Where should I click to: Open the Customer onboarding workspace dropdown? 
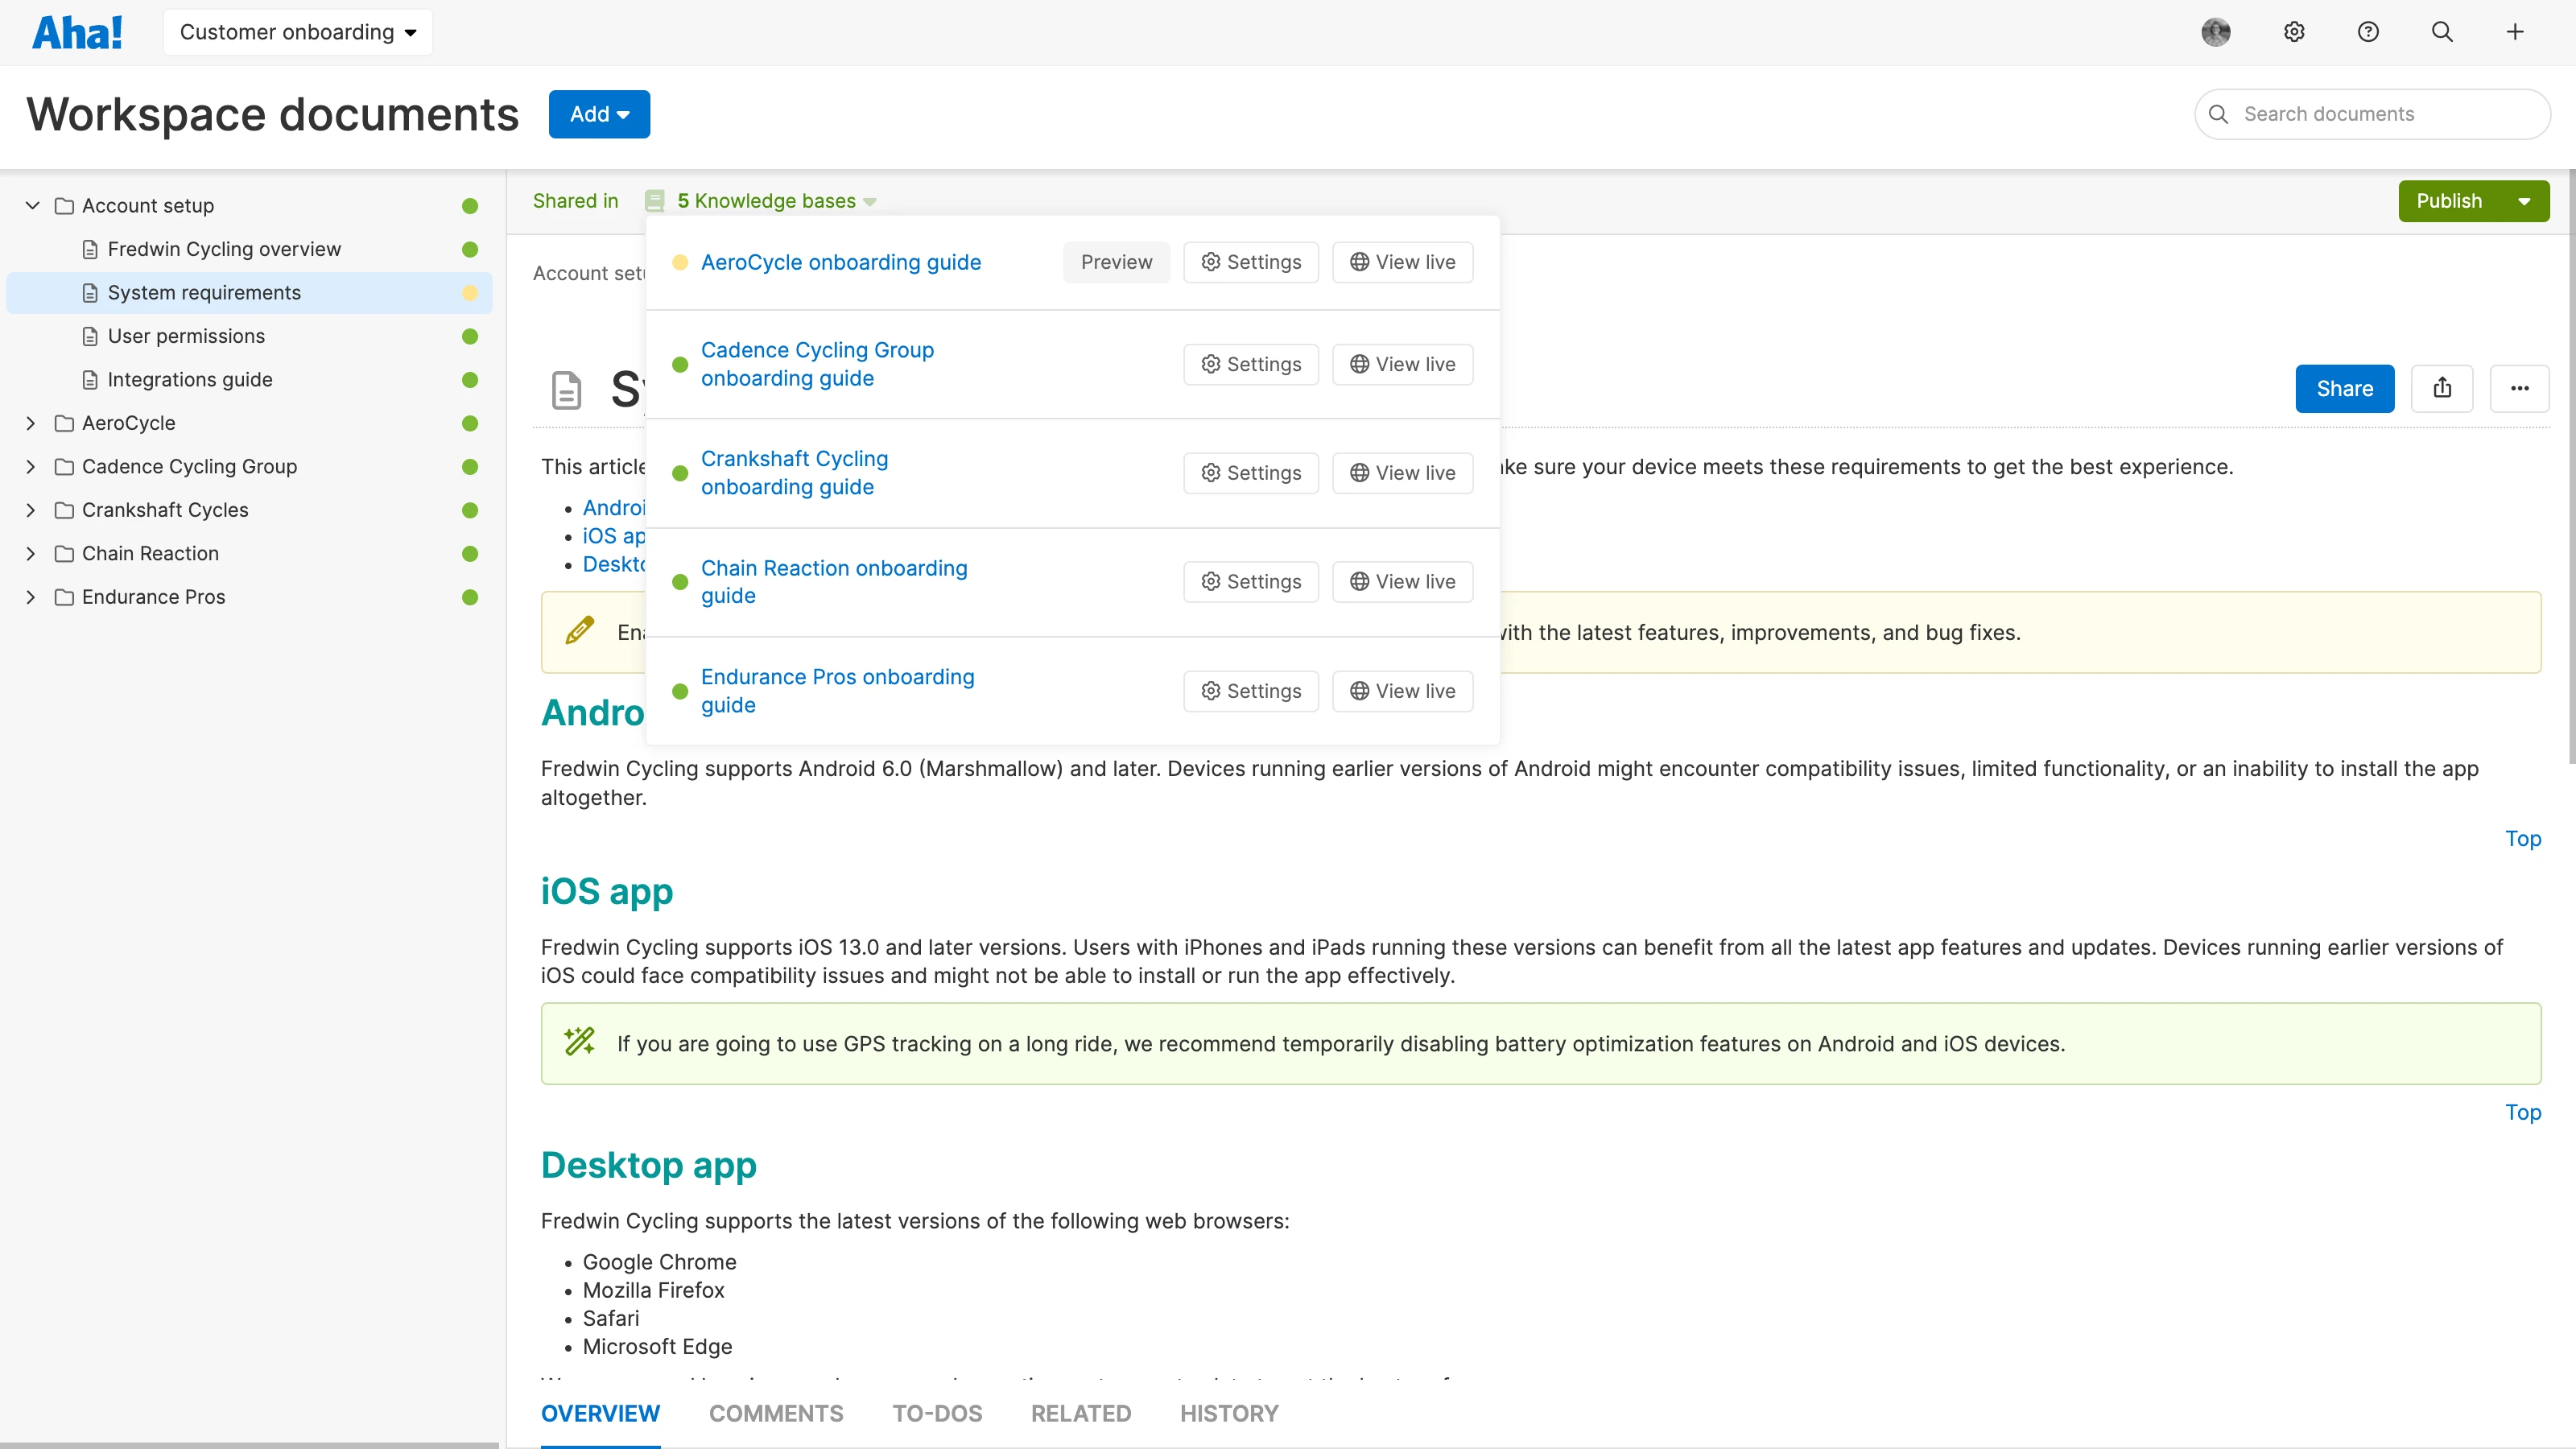(297, 32)
